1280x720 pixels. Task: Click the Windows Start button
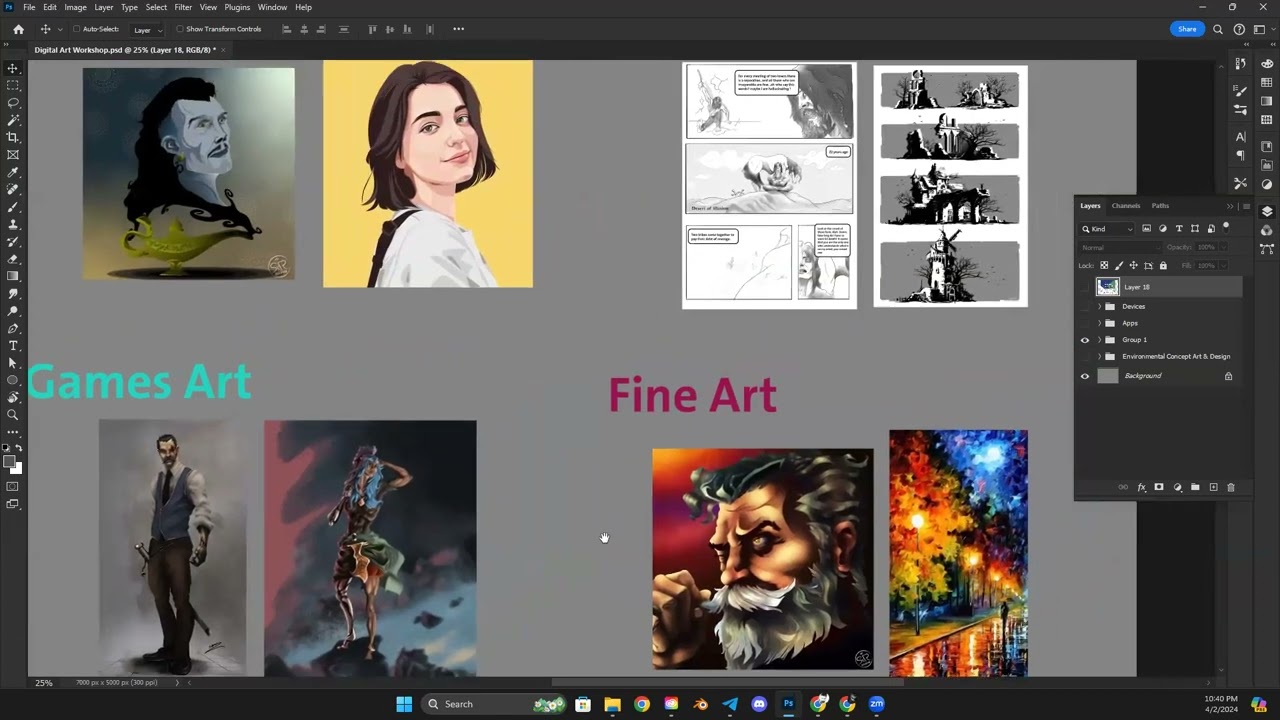404,704
